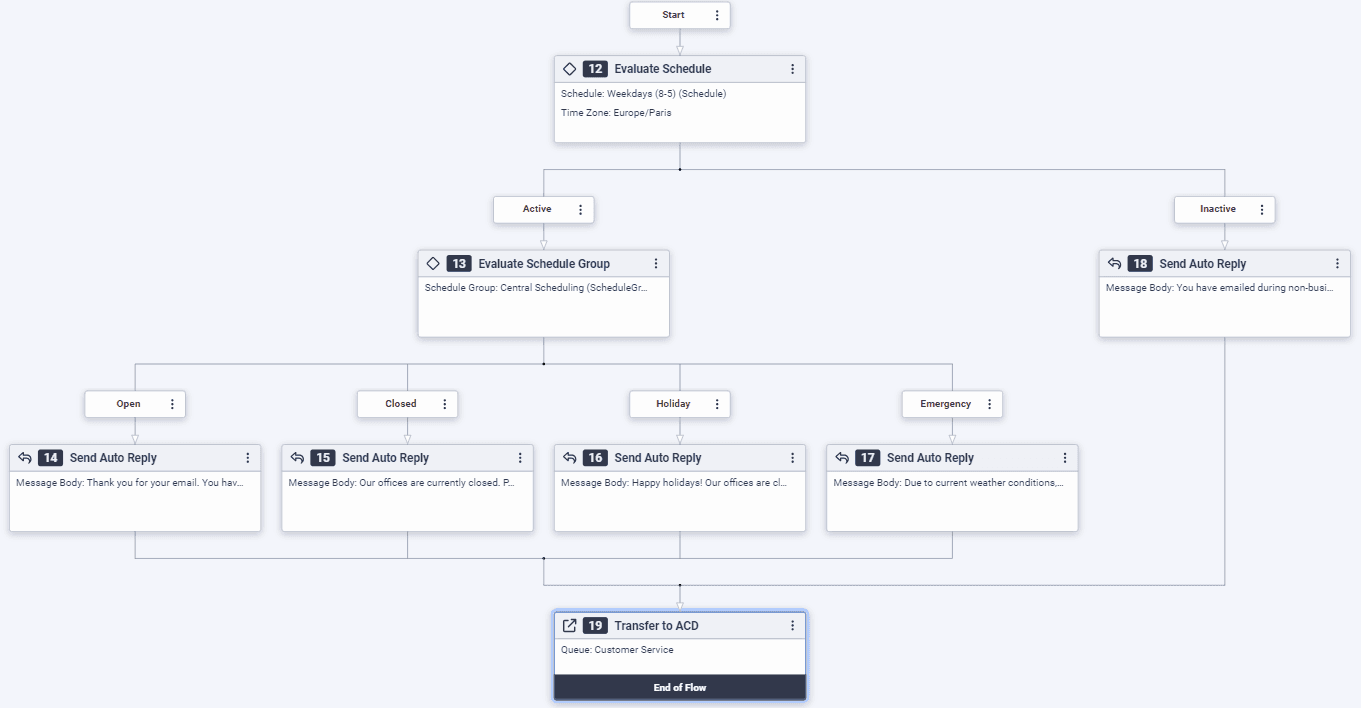Select the reply icon on Send Auto Reply 16

click(x=569, y=457)
